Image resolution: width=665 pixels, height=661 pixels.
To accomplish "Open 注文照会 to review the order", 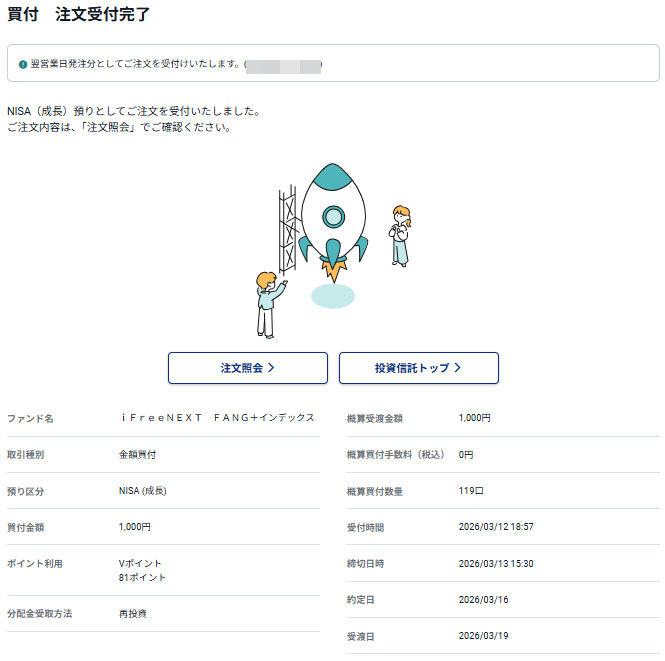I will 247,368.
